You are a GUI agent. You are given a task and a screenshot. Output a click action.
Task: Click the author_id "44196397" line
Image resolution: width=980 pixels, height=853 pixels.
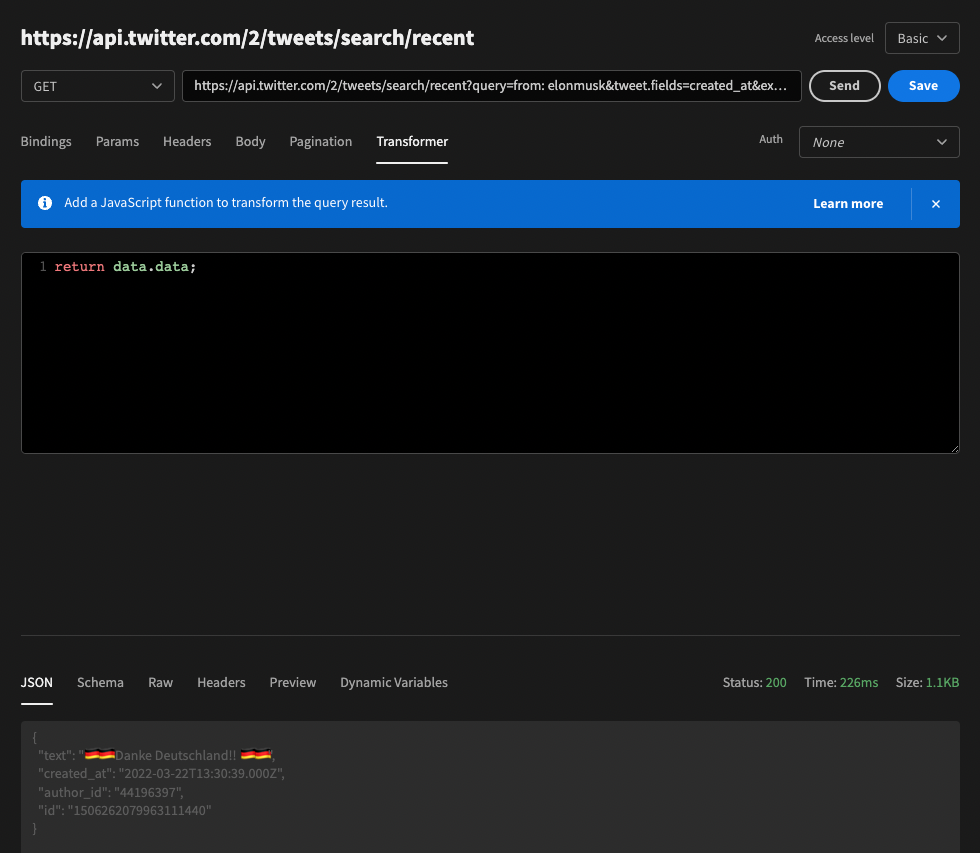111,792
